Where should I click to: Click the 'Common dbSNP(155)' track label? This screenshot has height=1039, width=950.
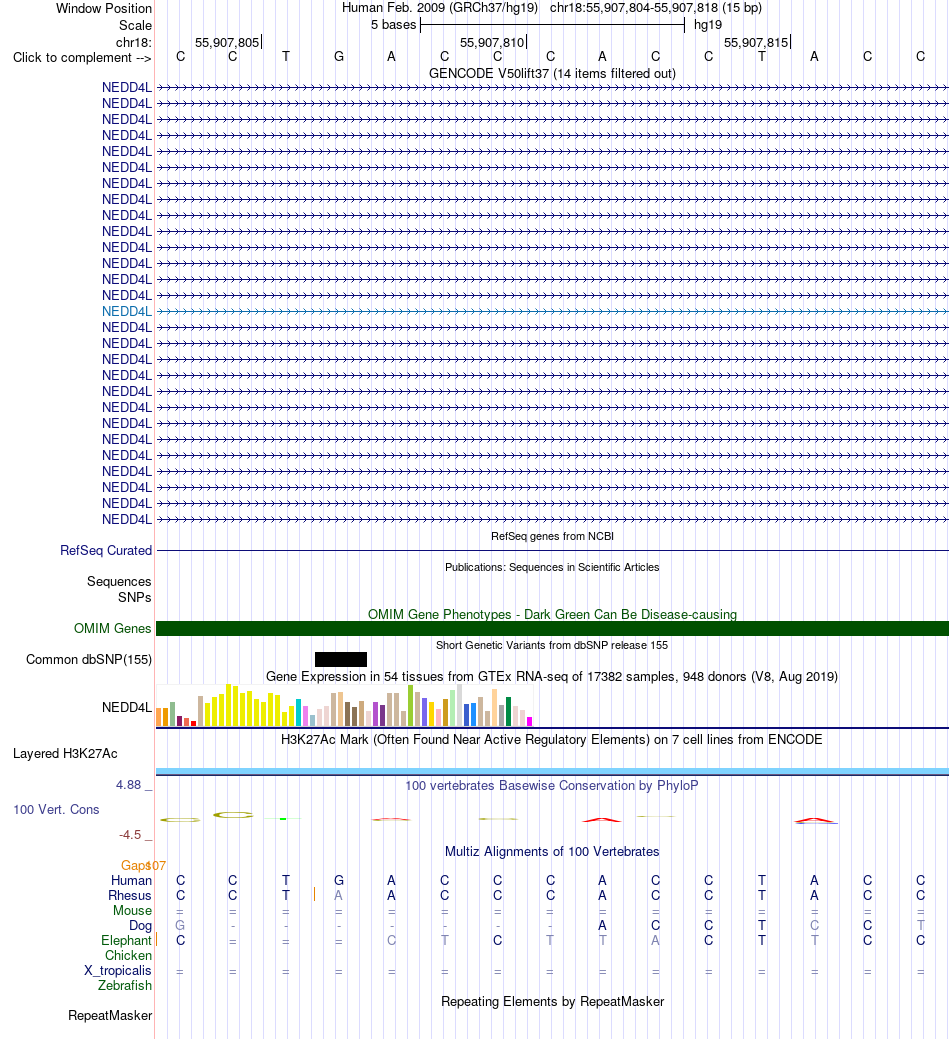click(x=89, y=659)
